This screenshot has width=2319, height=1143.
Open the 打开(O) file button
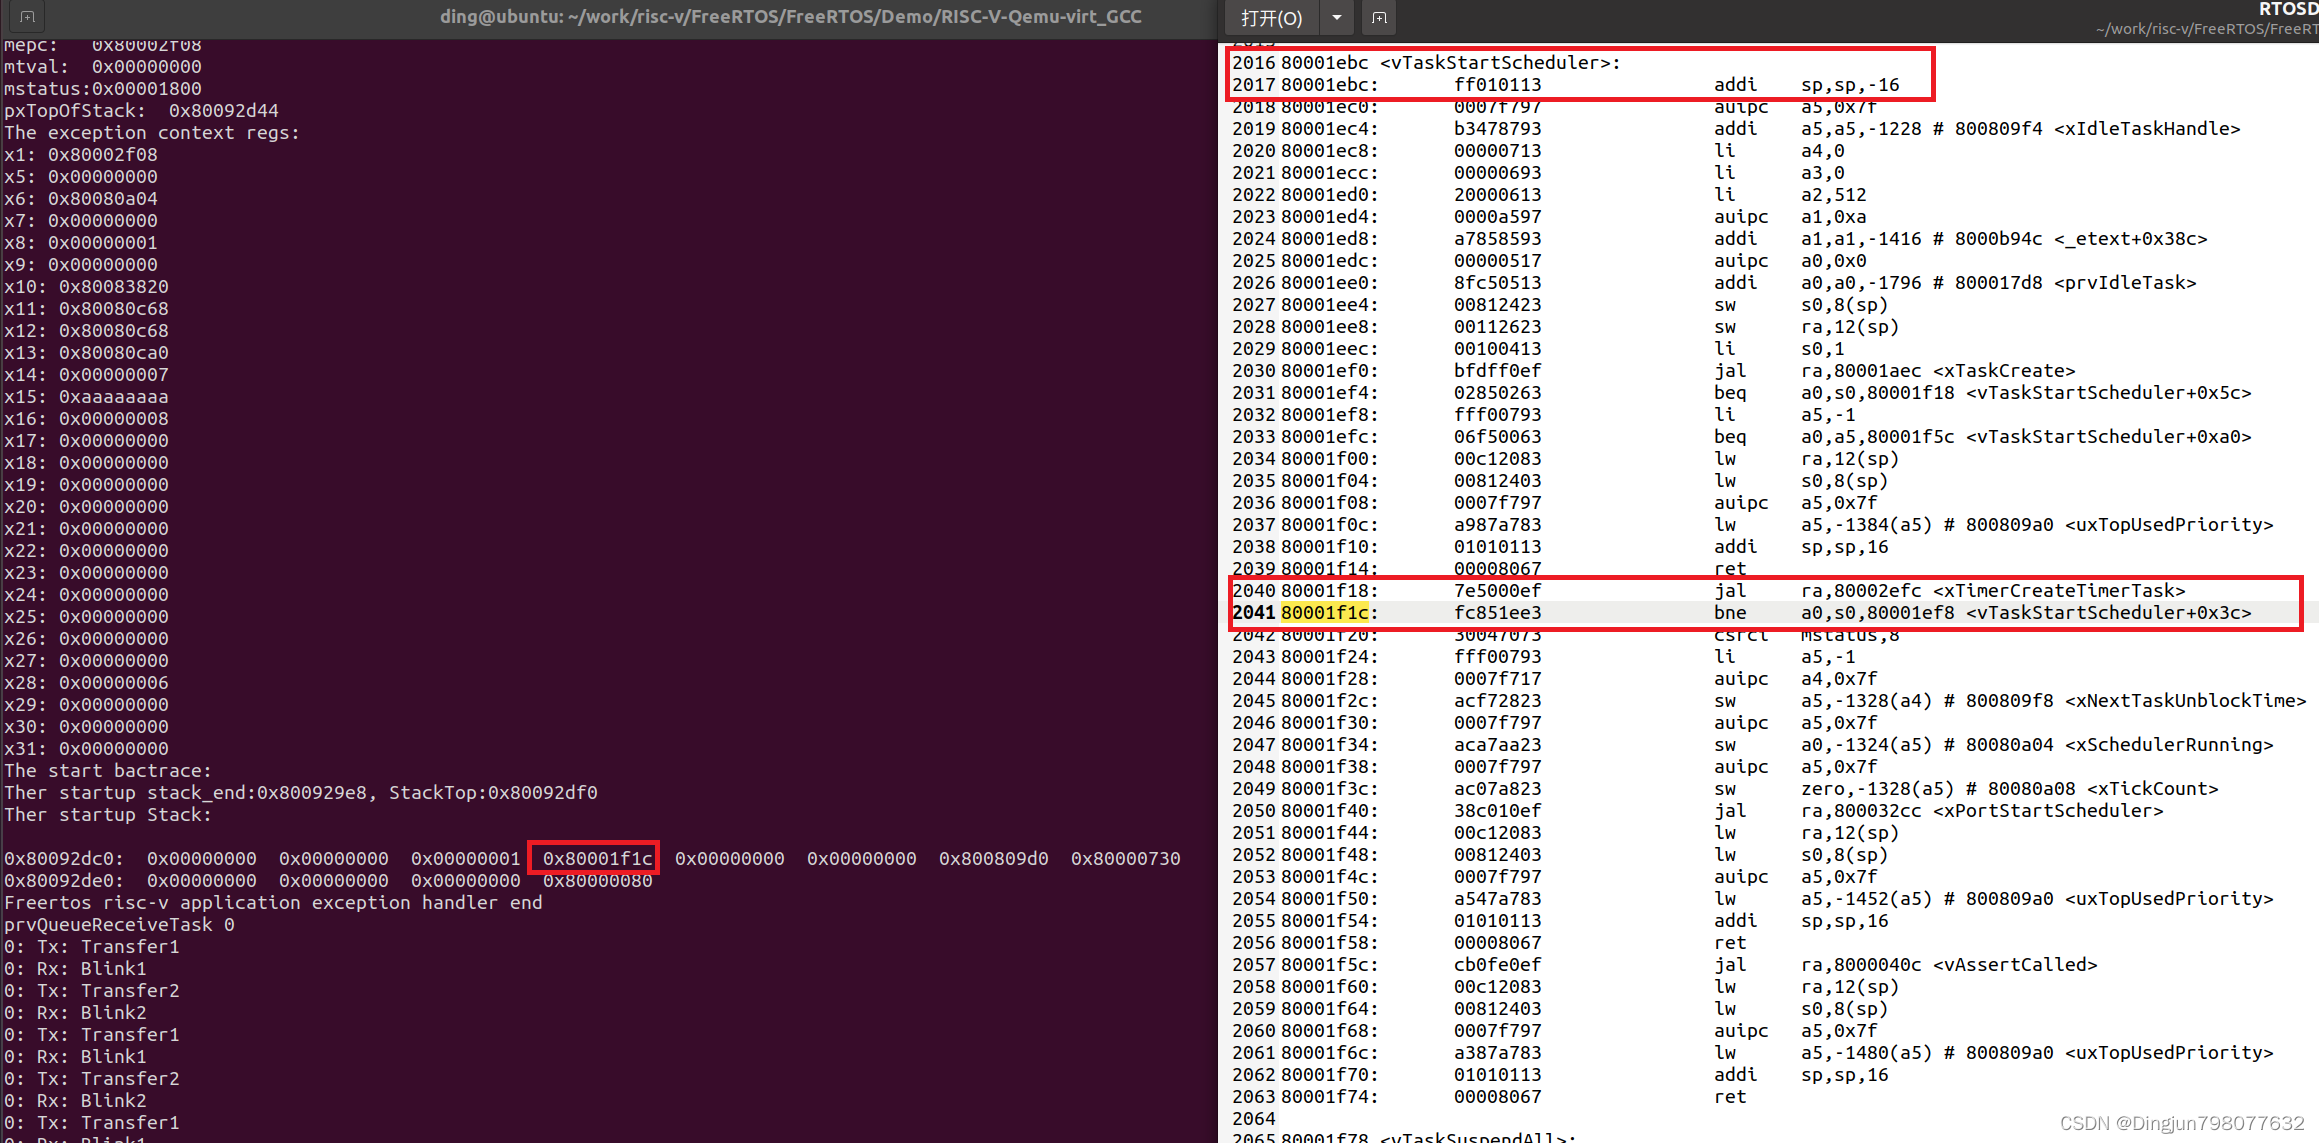(x=1271, y=18)
